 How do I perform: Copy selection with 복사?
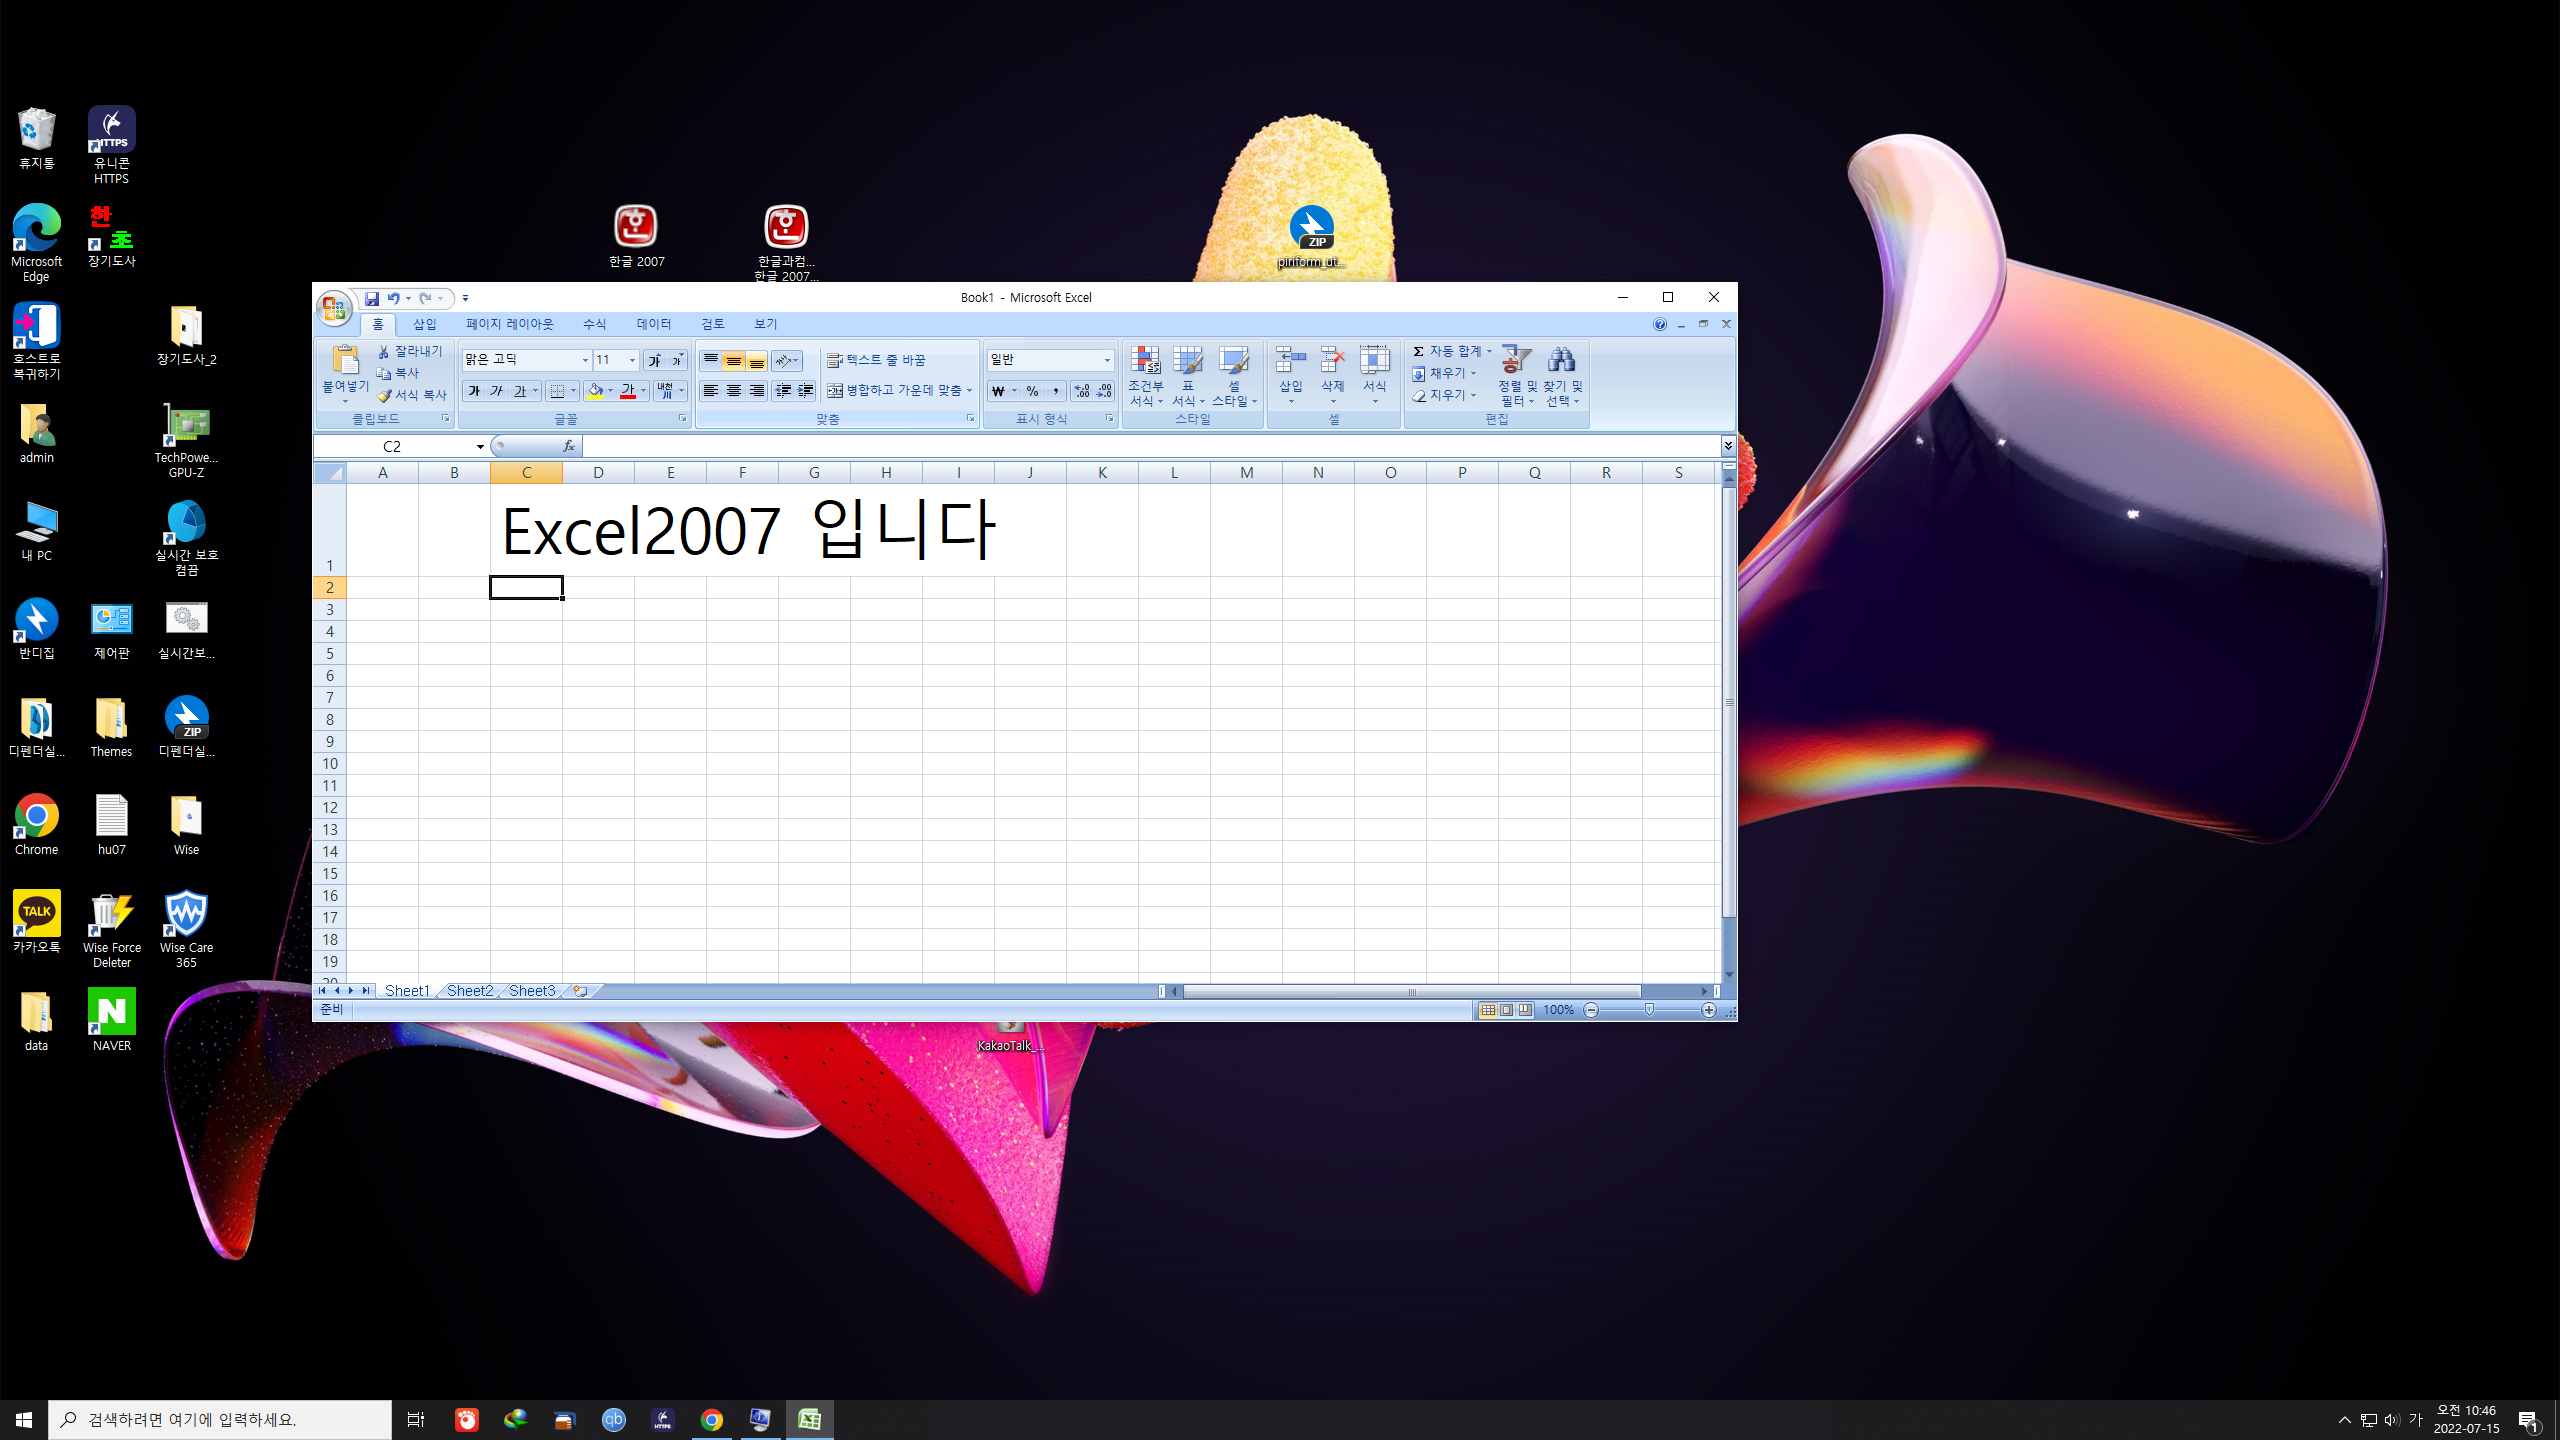pyautogui.click(x=398, y=373)
